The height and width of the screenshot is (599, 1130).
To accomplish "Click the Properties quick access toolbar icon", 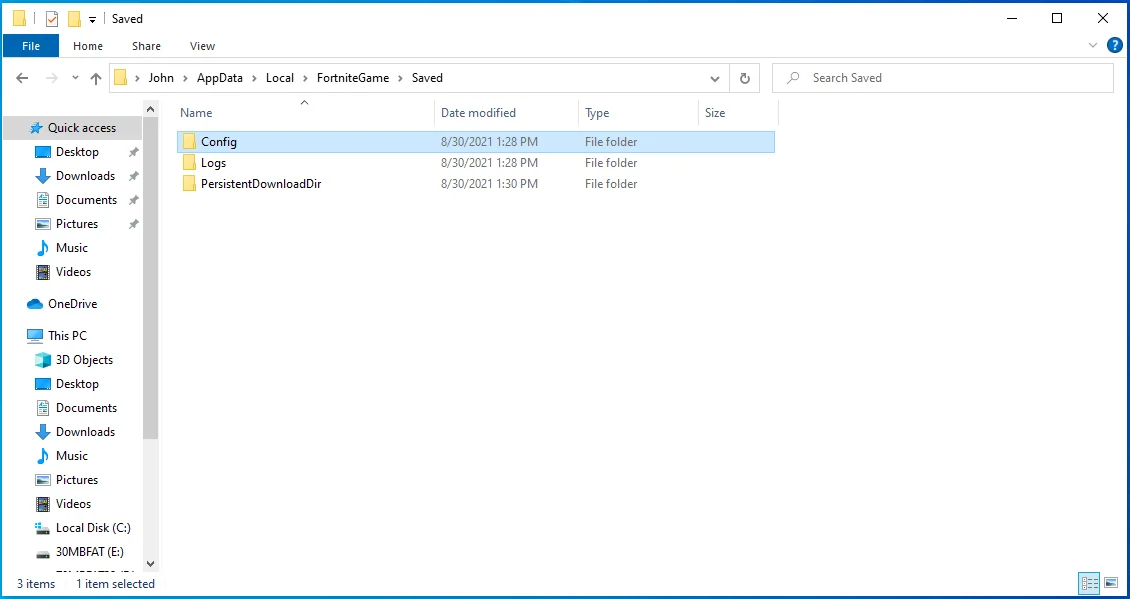I will (52, 19).
